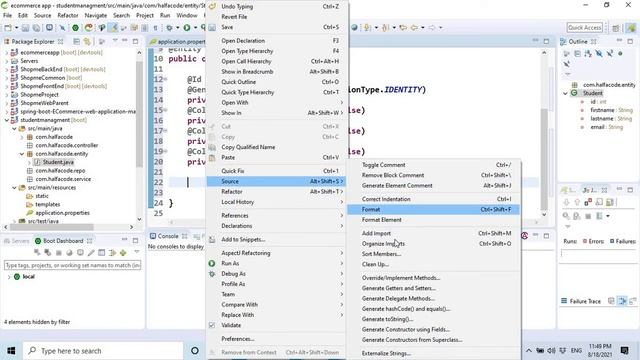Open Windows Start menu
The height and width of the screenshot is (360, 640).
tap(11, 351)
